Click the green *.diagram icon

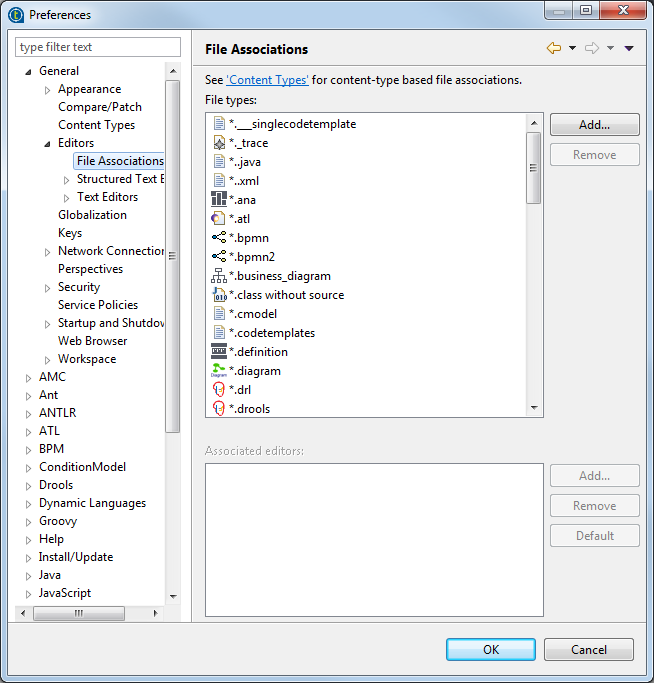219,370
